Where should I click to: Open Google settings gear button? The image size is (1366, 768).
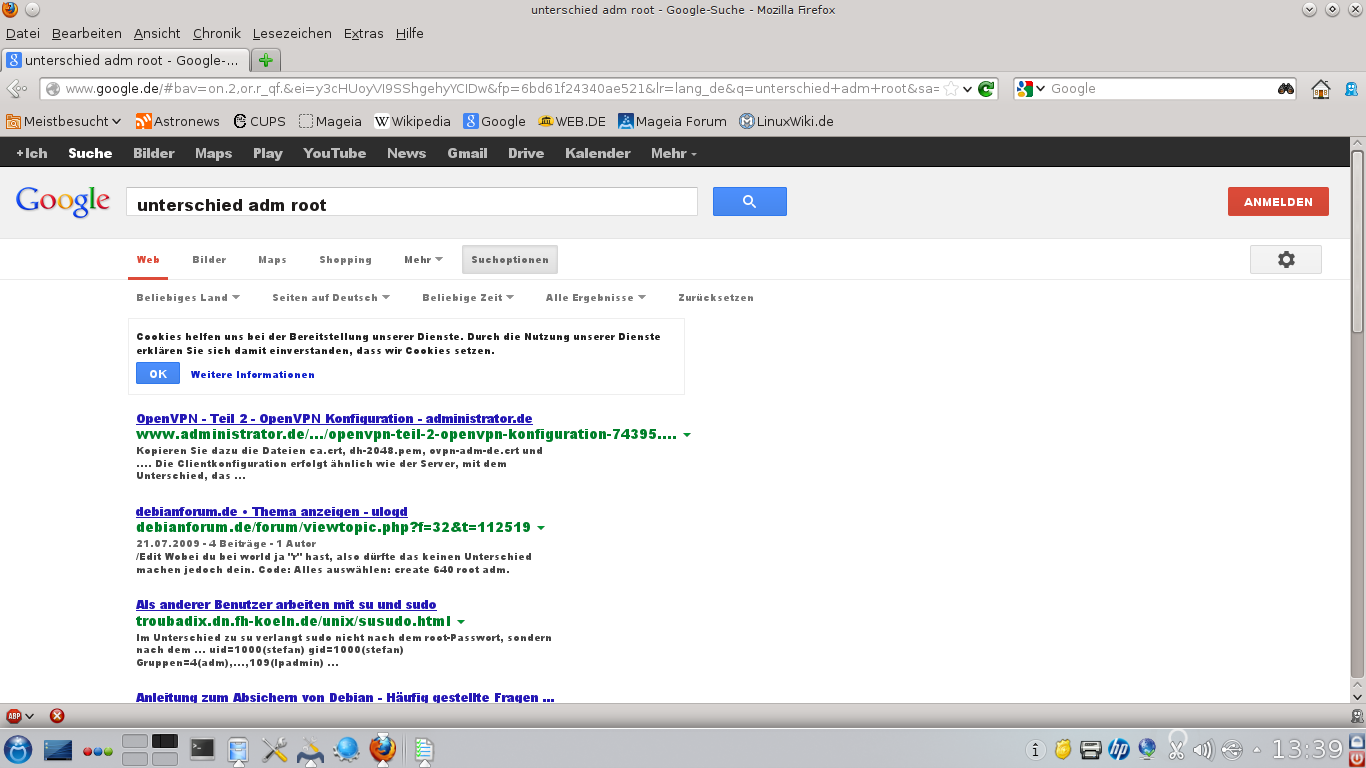click(1286, 259)
